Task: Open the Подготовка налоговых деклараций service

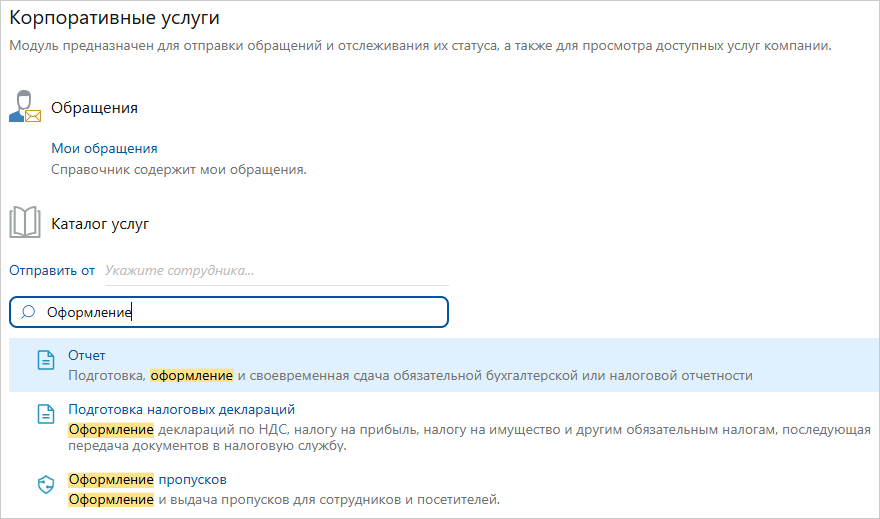Action: coord(181,409)
